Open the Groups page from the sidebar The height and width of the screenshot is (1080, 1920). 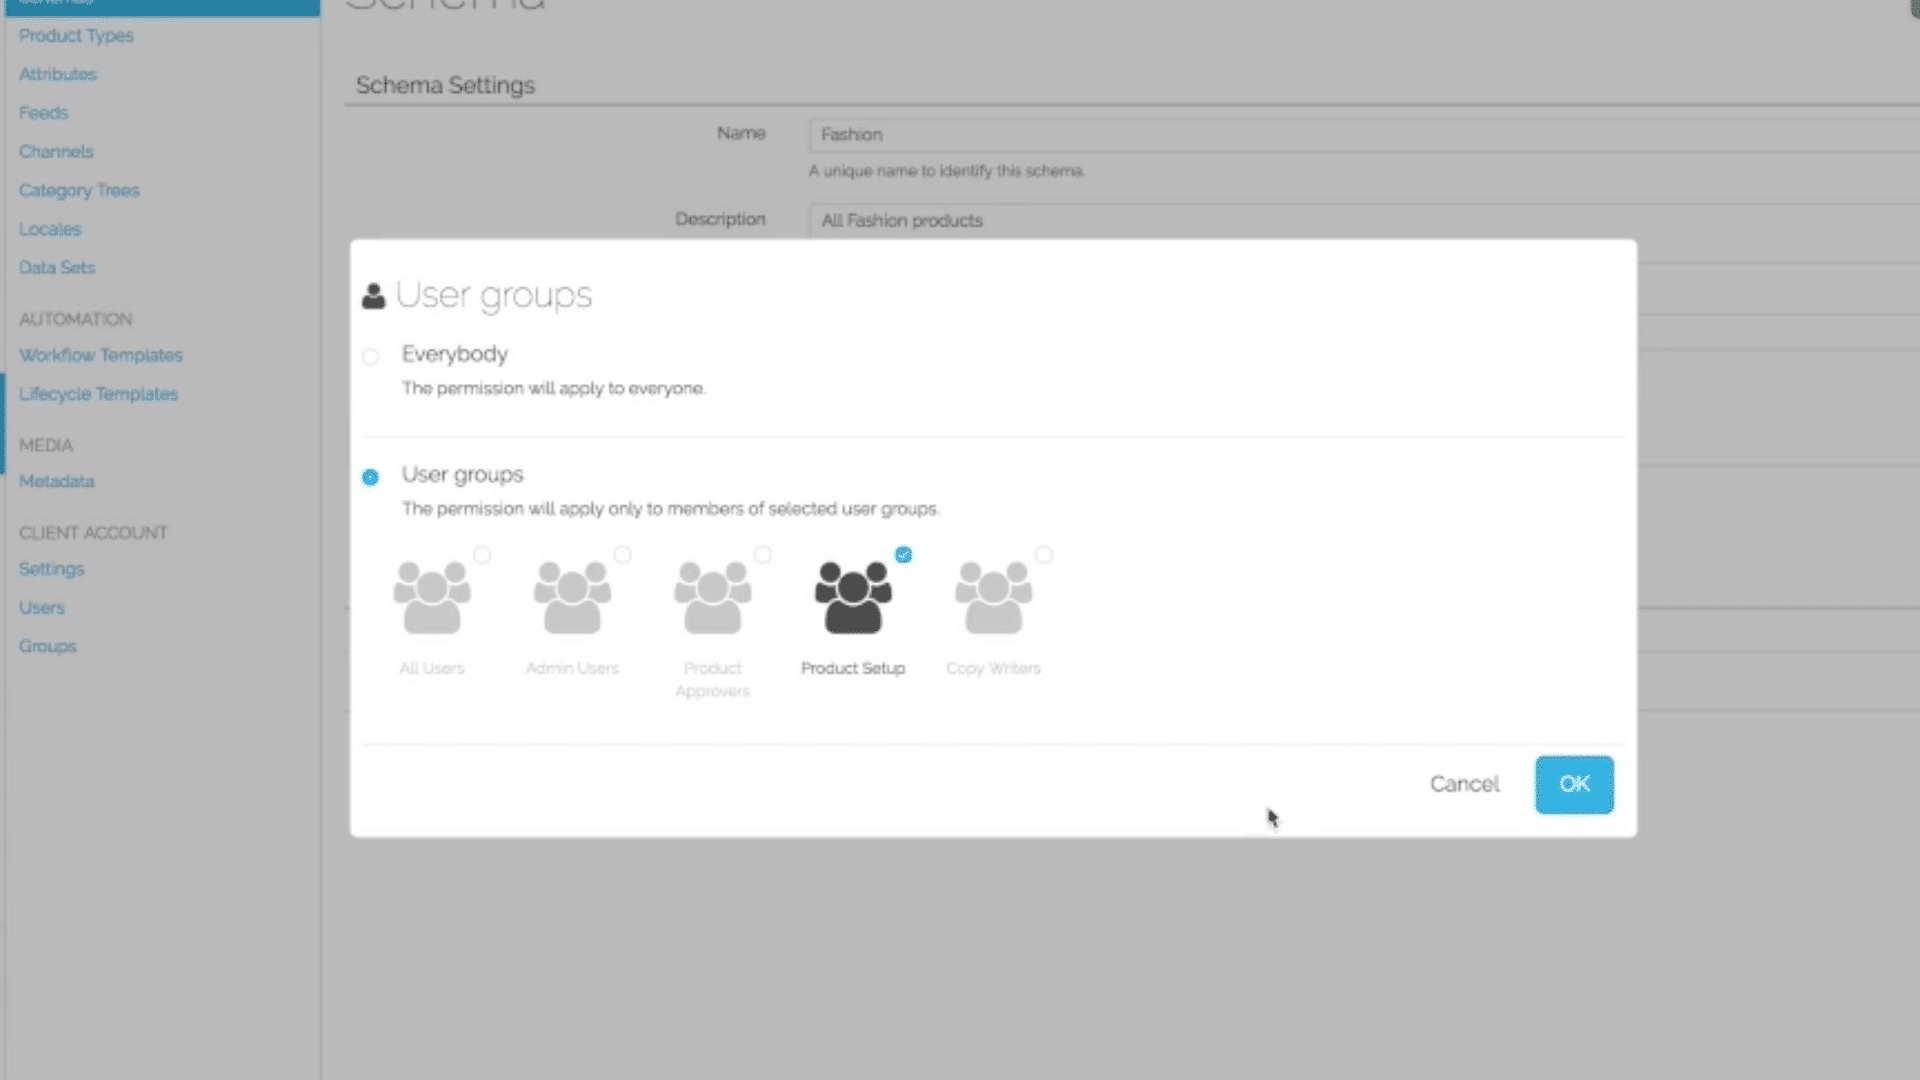(47, 646)
